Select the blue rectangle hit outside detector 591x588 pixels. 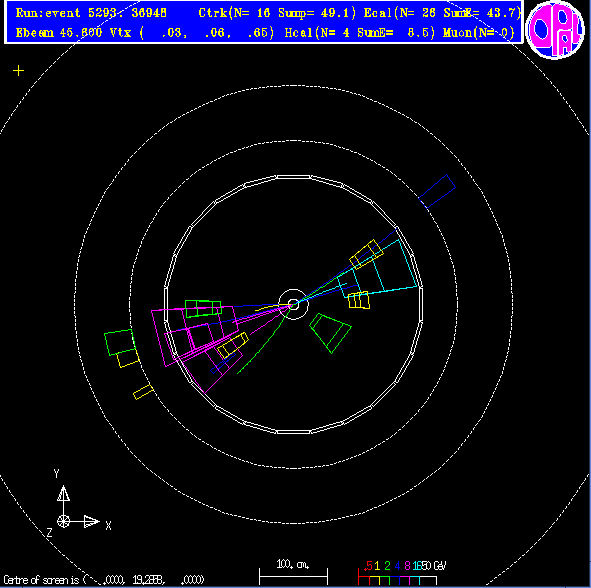tap(437, 191)
